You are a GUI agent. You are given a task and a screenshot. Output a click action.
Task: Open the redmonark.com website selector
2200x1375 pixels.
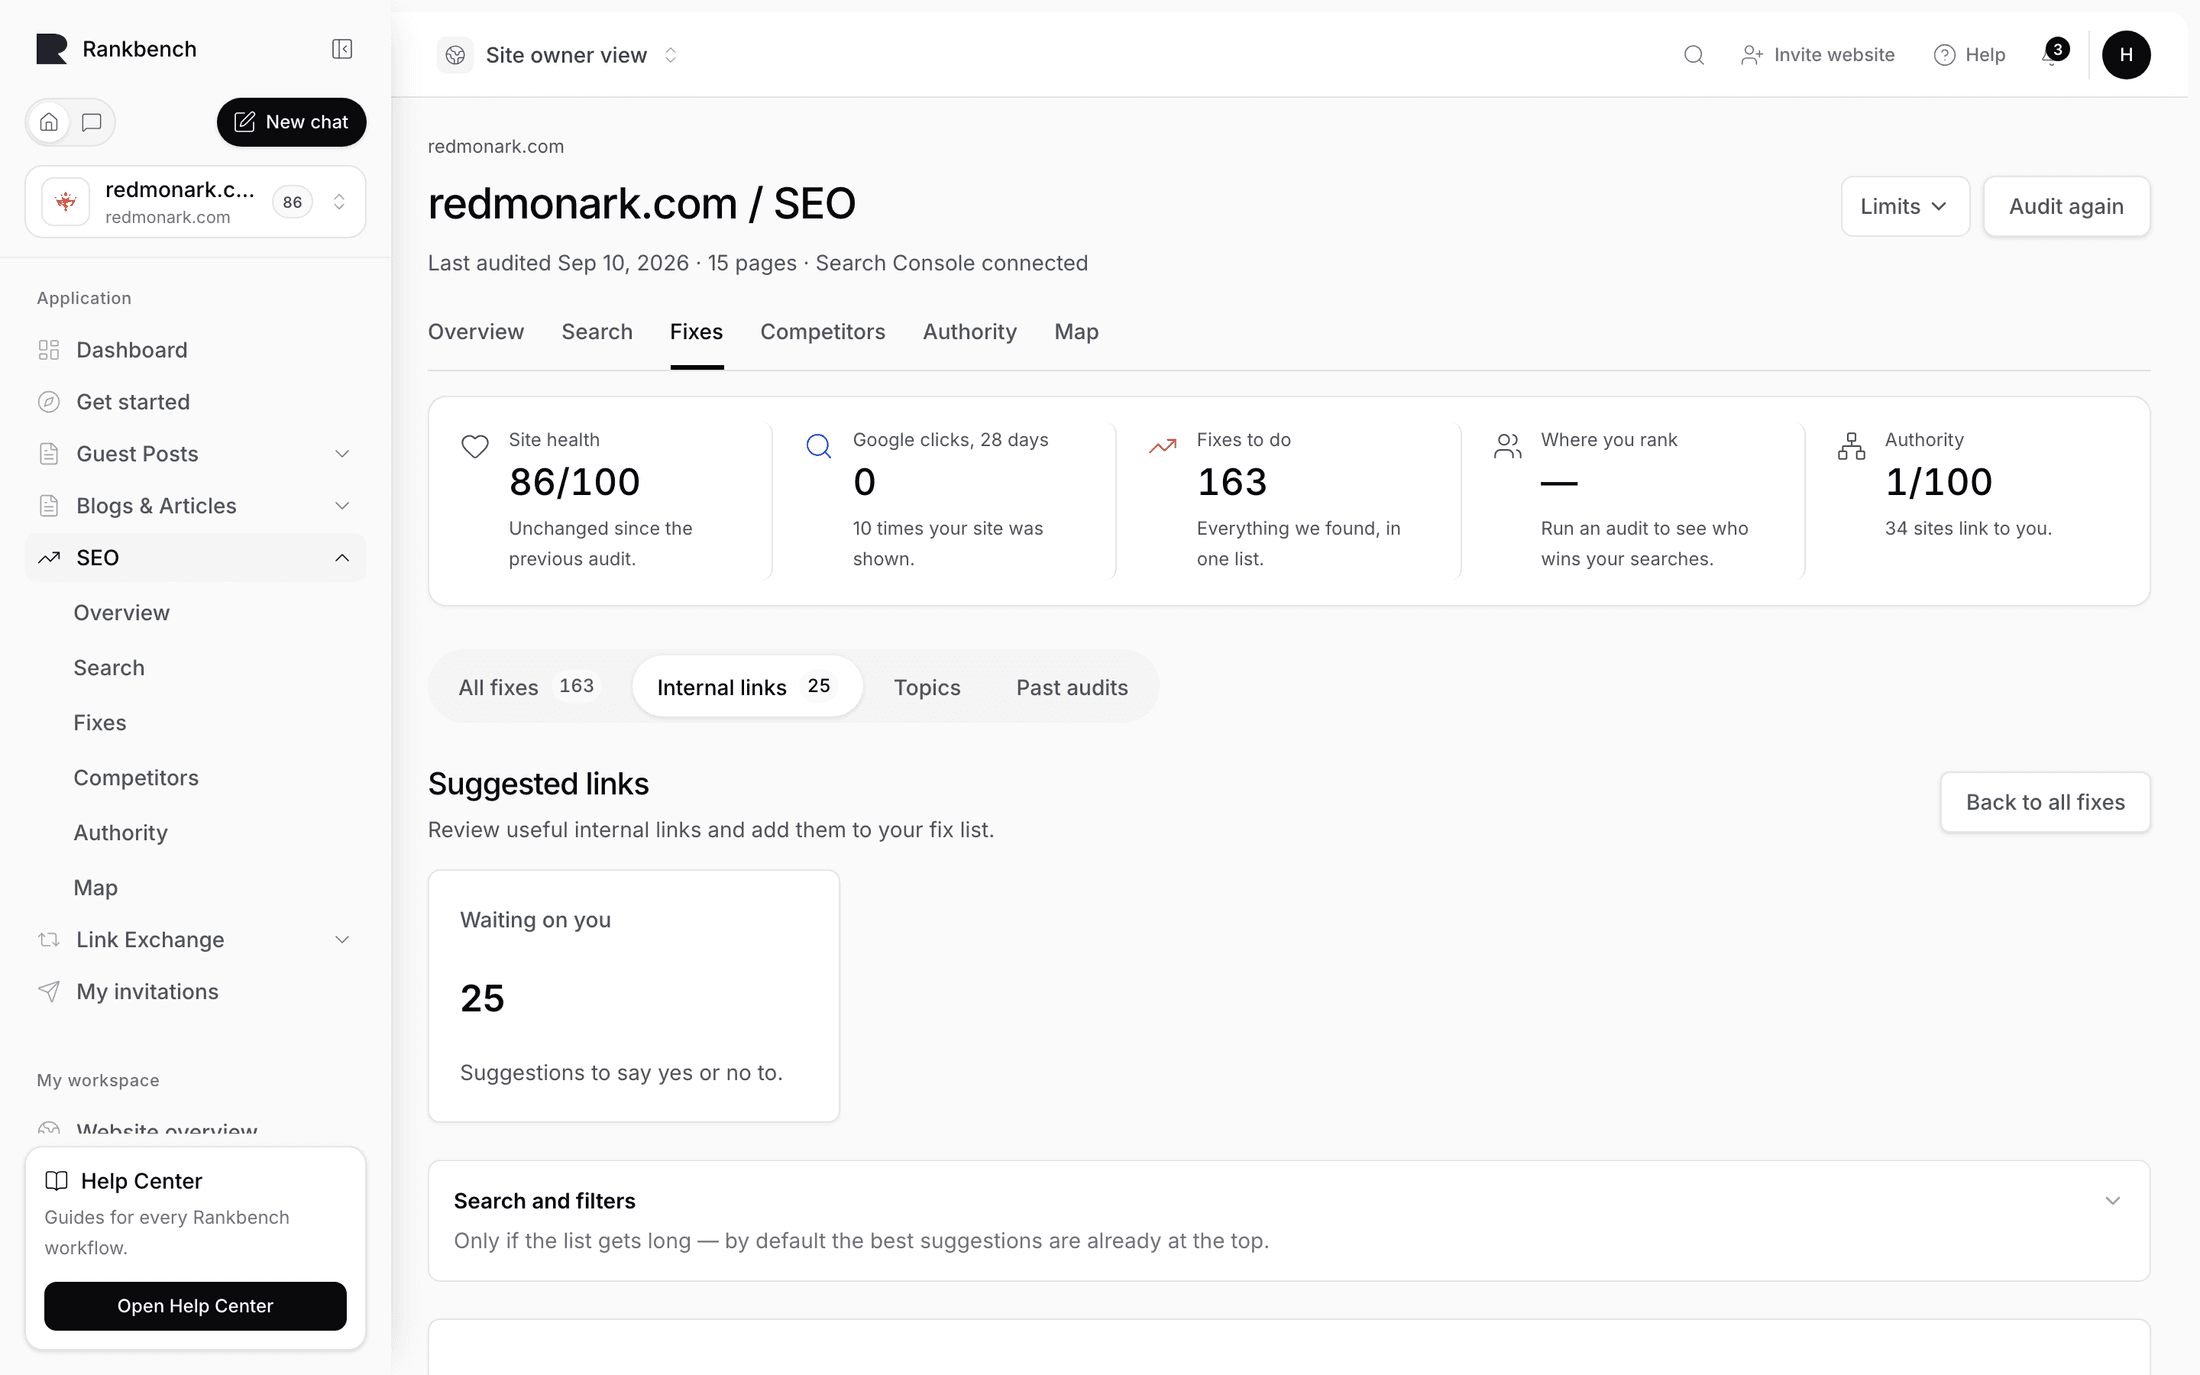195,202
